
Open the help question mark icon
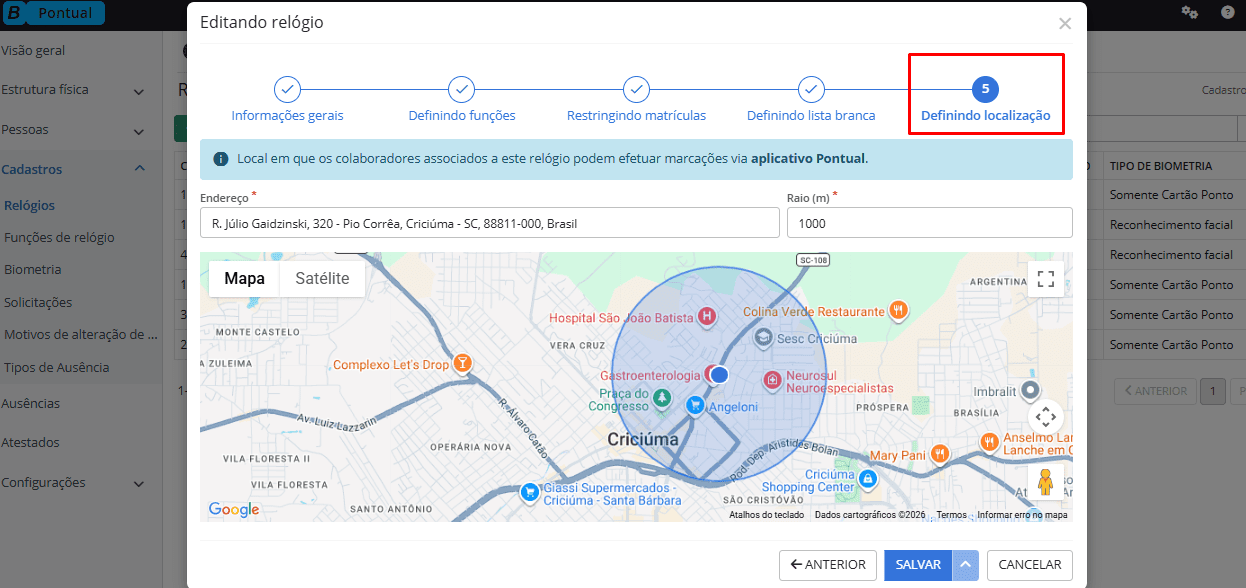click(1227, 12)
